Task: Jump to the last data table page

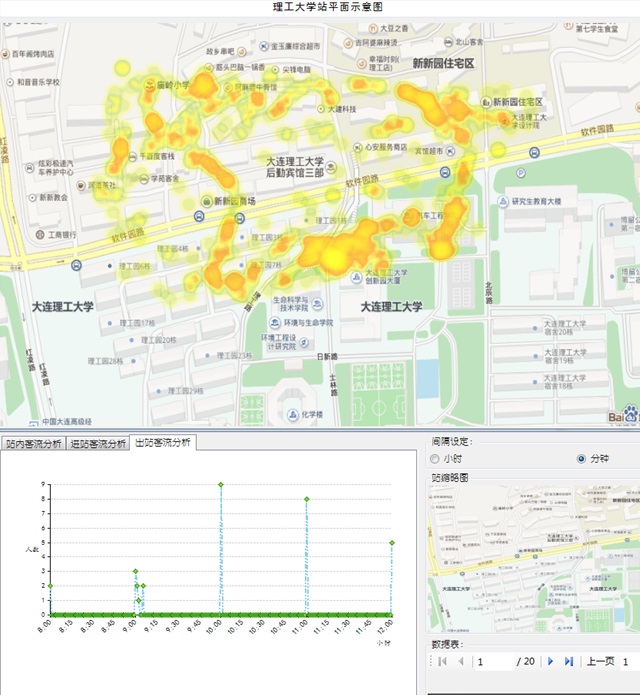Action: (569, 661)
